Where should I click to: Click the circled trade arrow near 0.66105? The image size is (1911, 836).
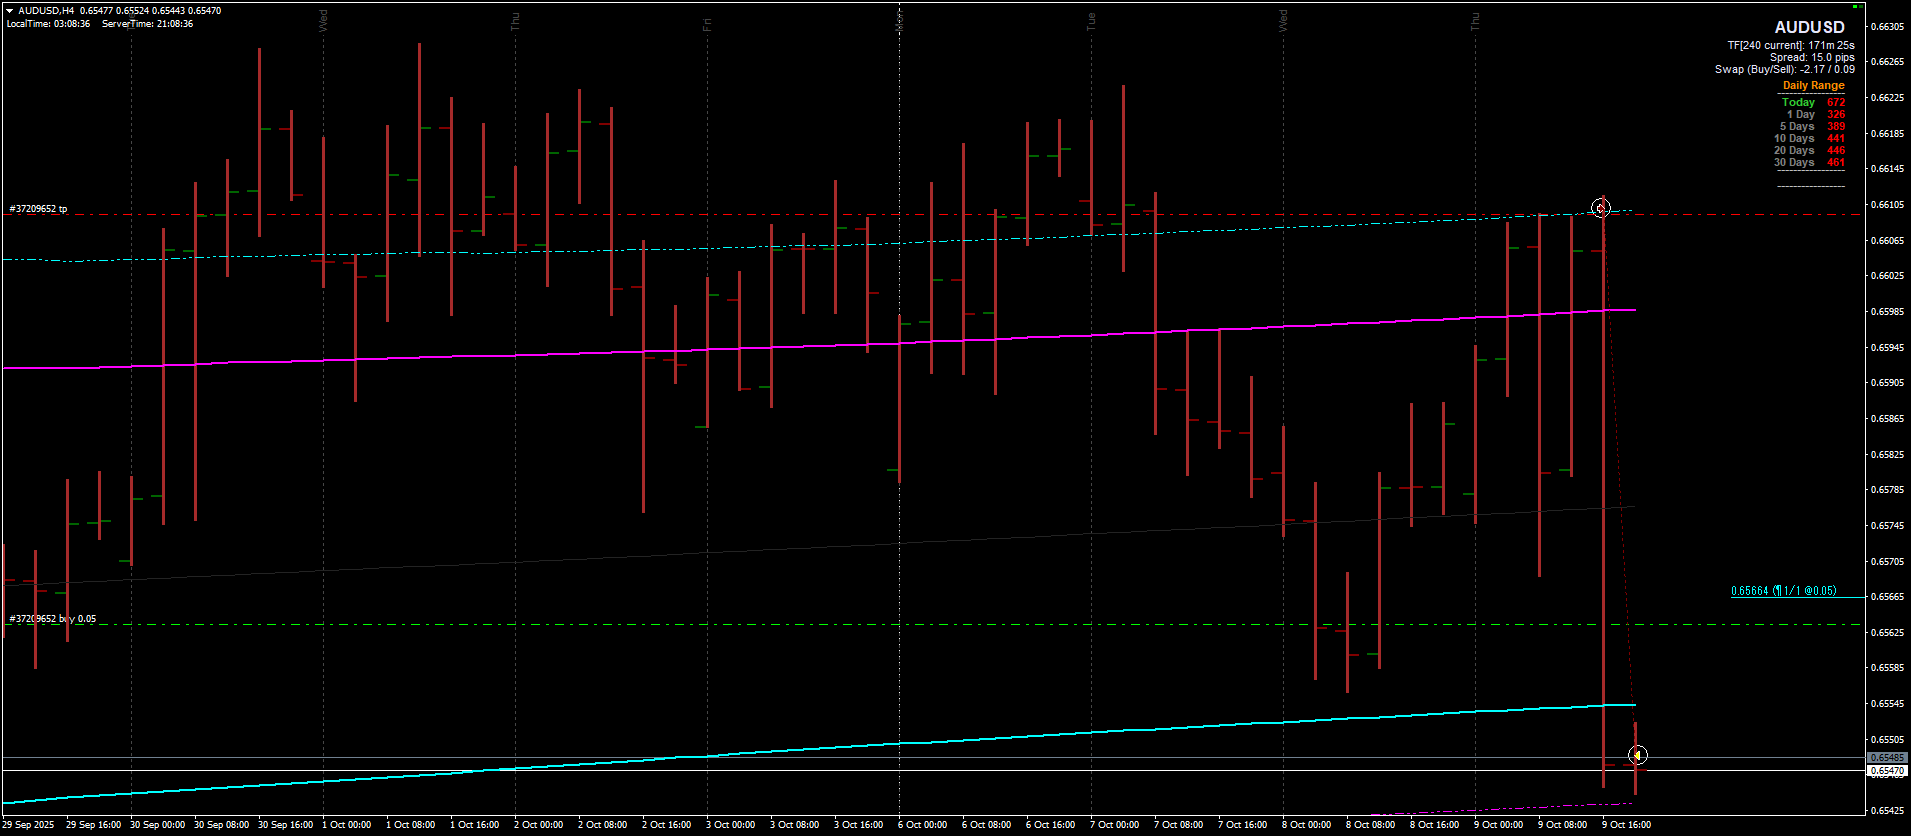(x=1601, y=208)
